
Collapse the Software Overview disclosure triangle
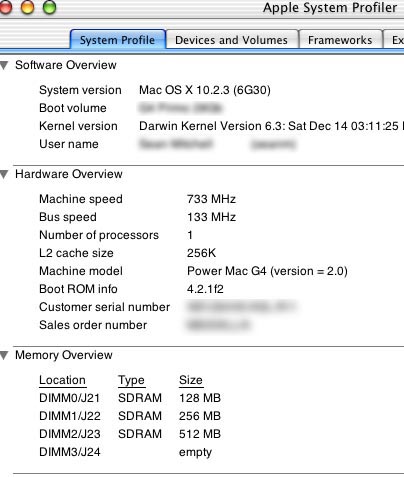4,65
